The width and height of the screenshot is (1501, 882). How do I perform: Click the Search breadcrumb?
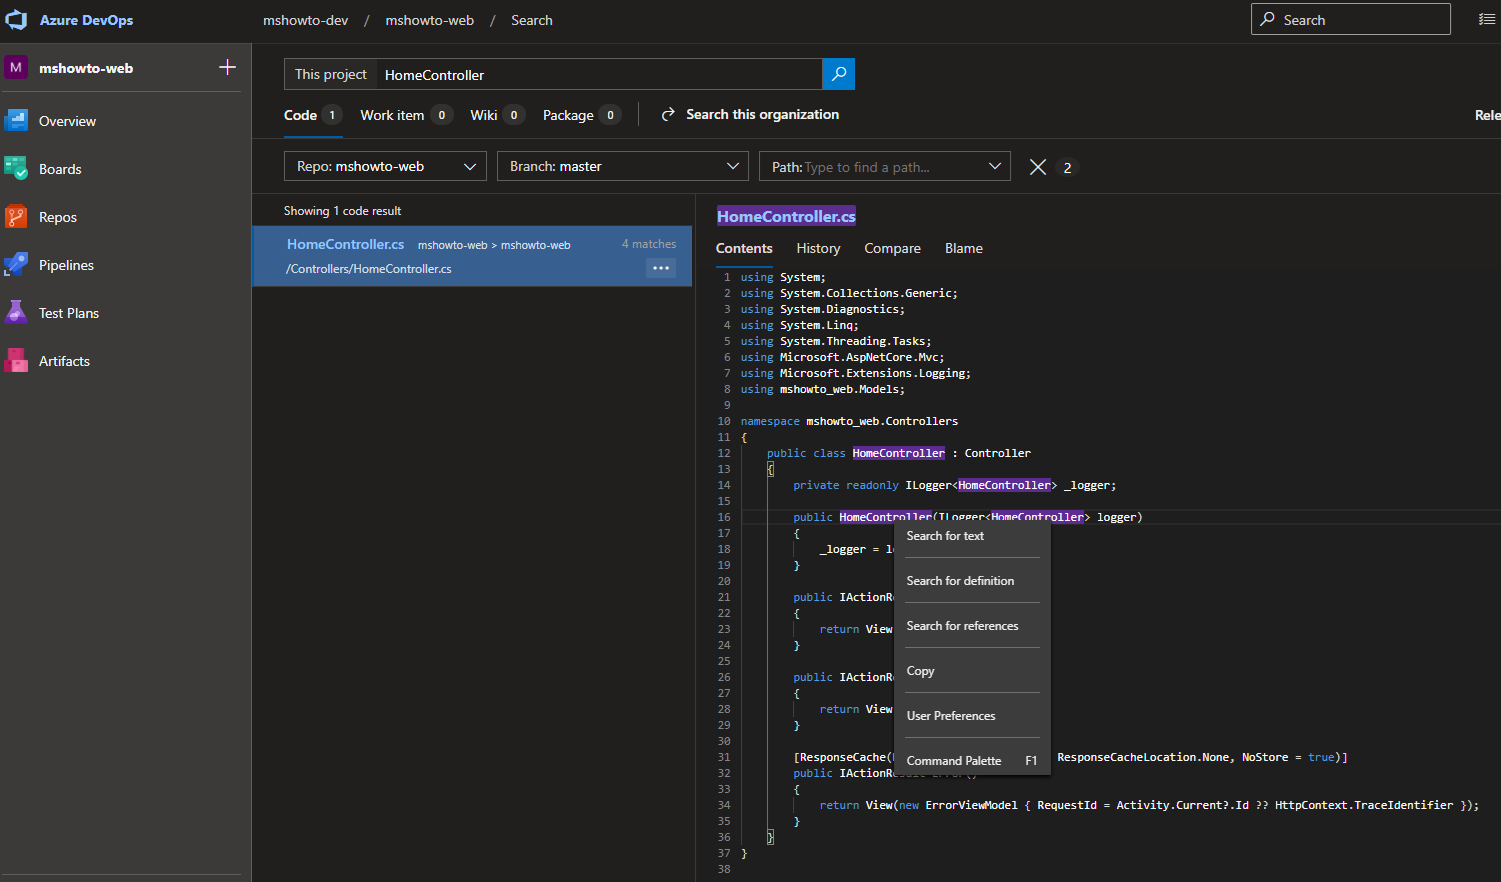[532, 20]
